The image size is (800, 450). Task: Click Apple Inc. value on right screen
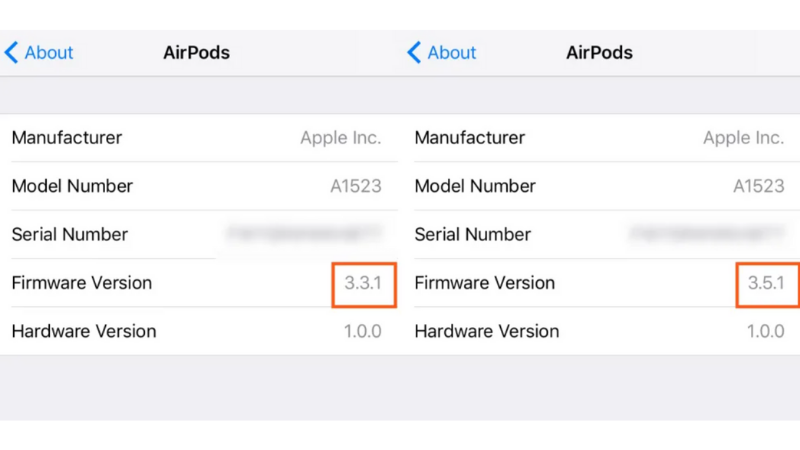(743, 138)
